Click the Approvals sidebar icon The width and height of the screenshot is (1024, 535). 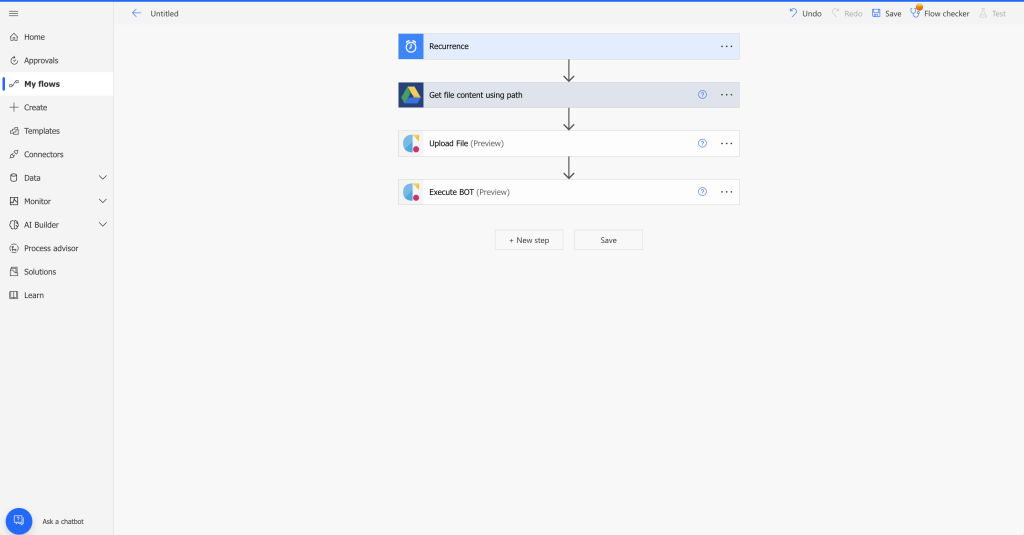click(x=14, y=61)
